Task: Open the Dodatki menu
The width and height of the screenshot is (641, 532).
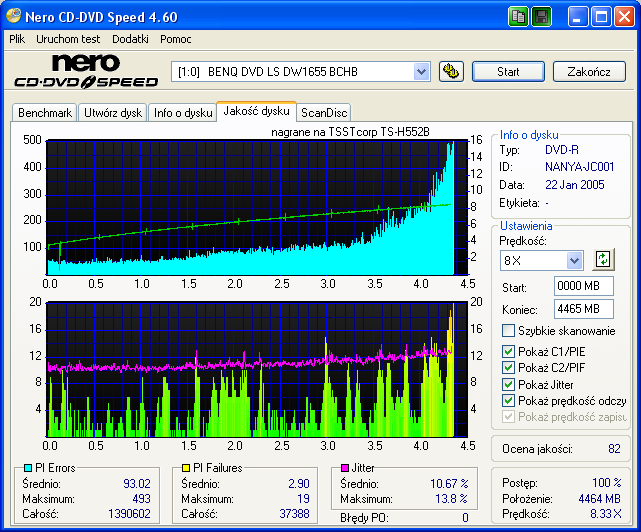Action: 130,39
